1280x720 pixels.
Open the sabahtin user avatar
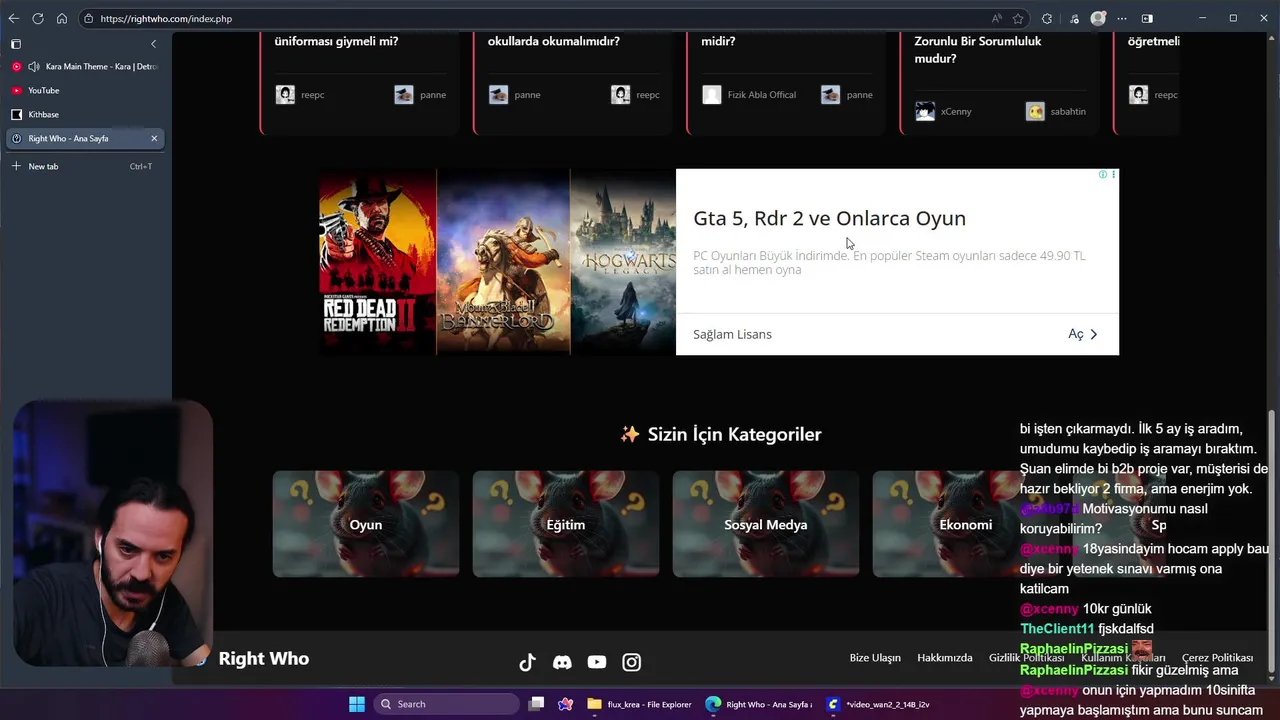(1035, 111)
